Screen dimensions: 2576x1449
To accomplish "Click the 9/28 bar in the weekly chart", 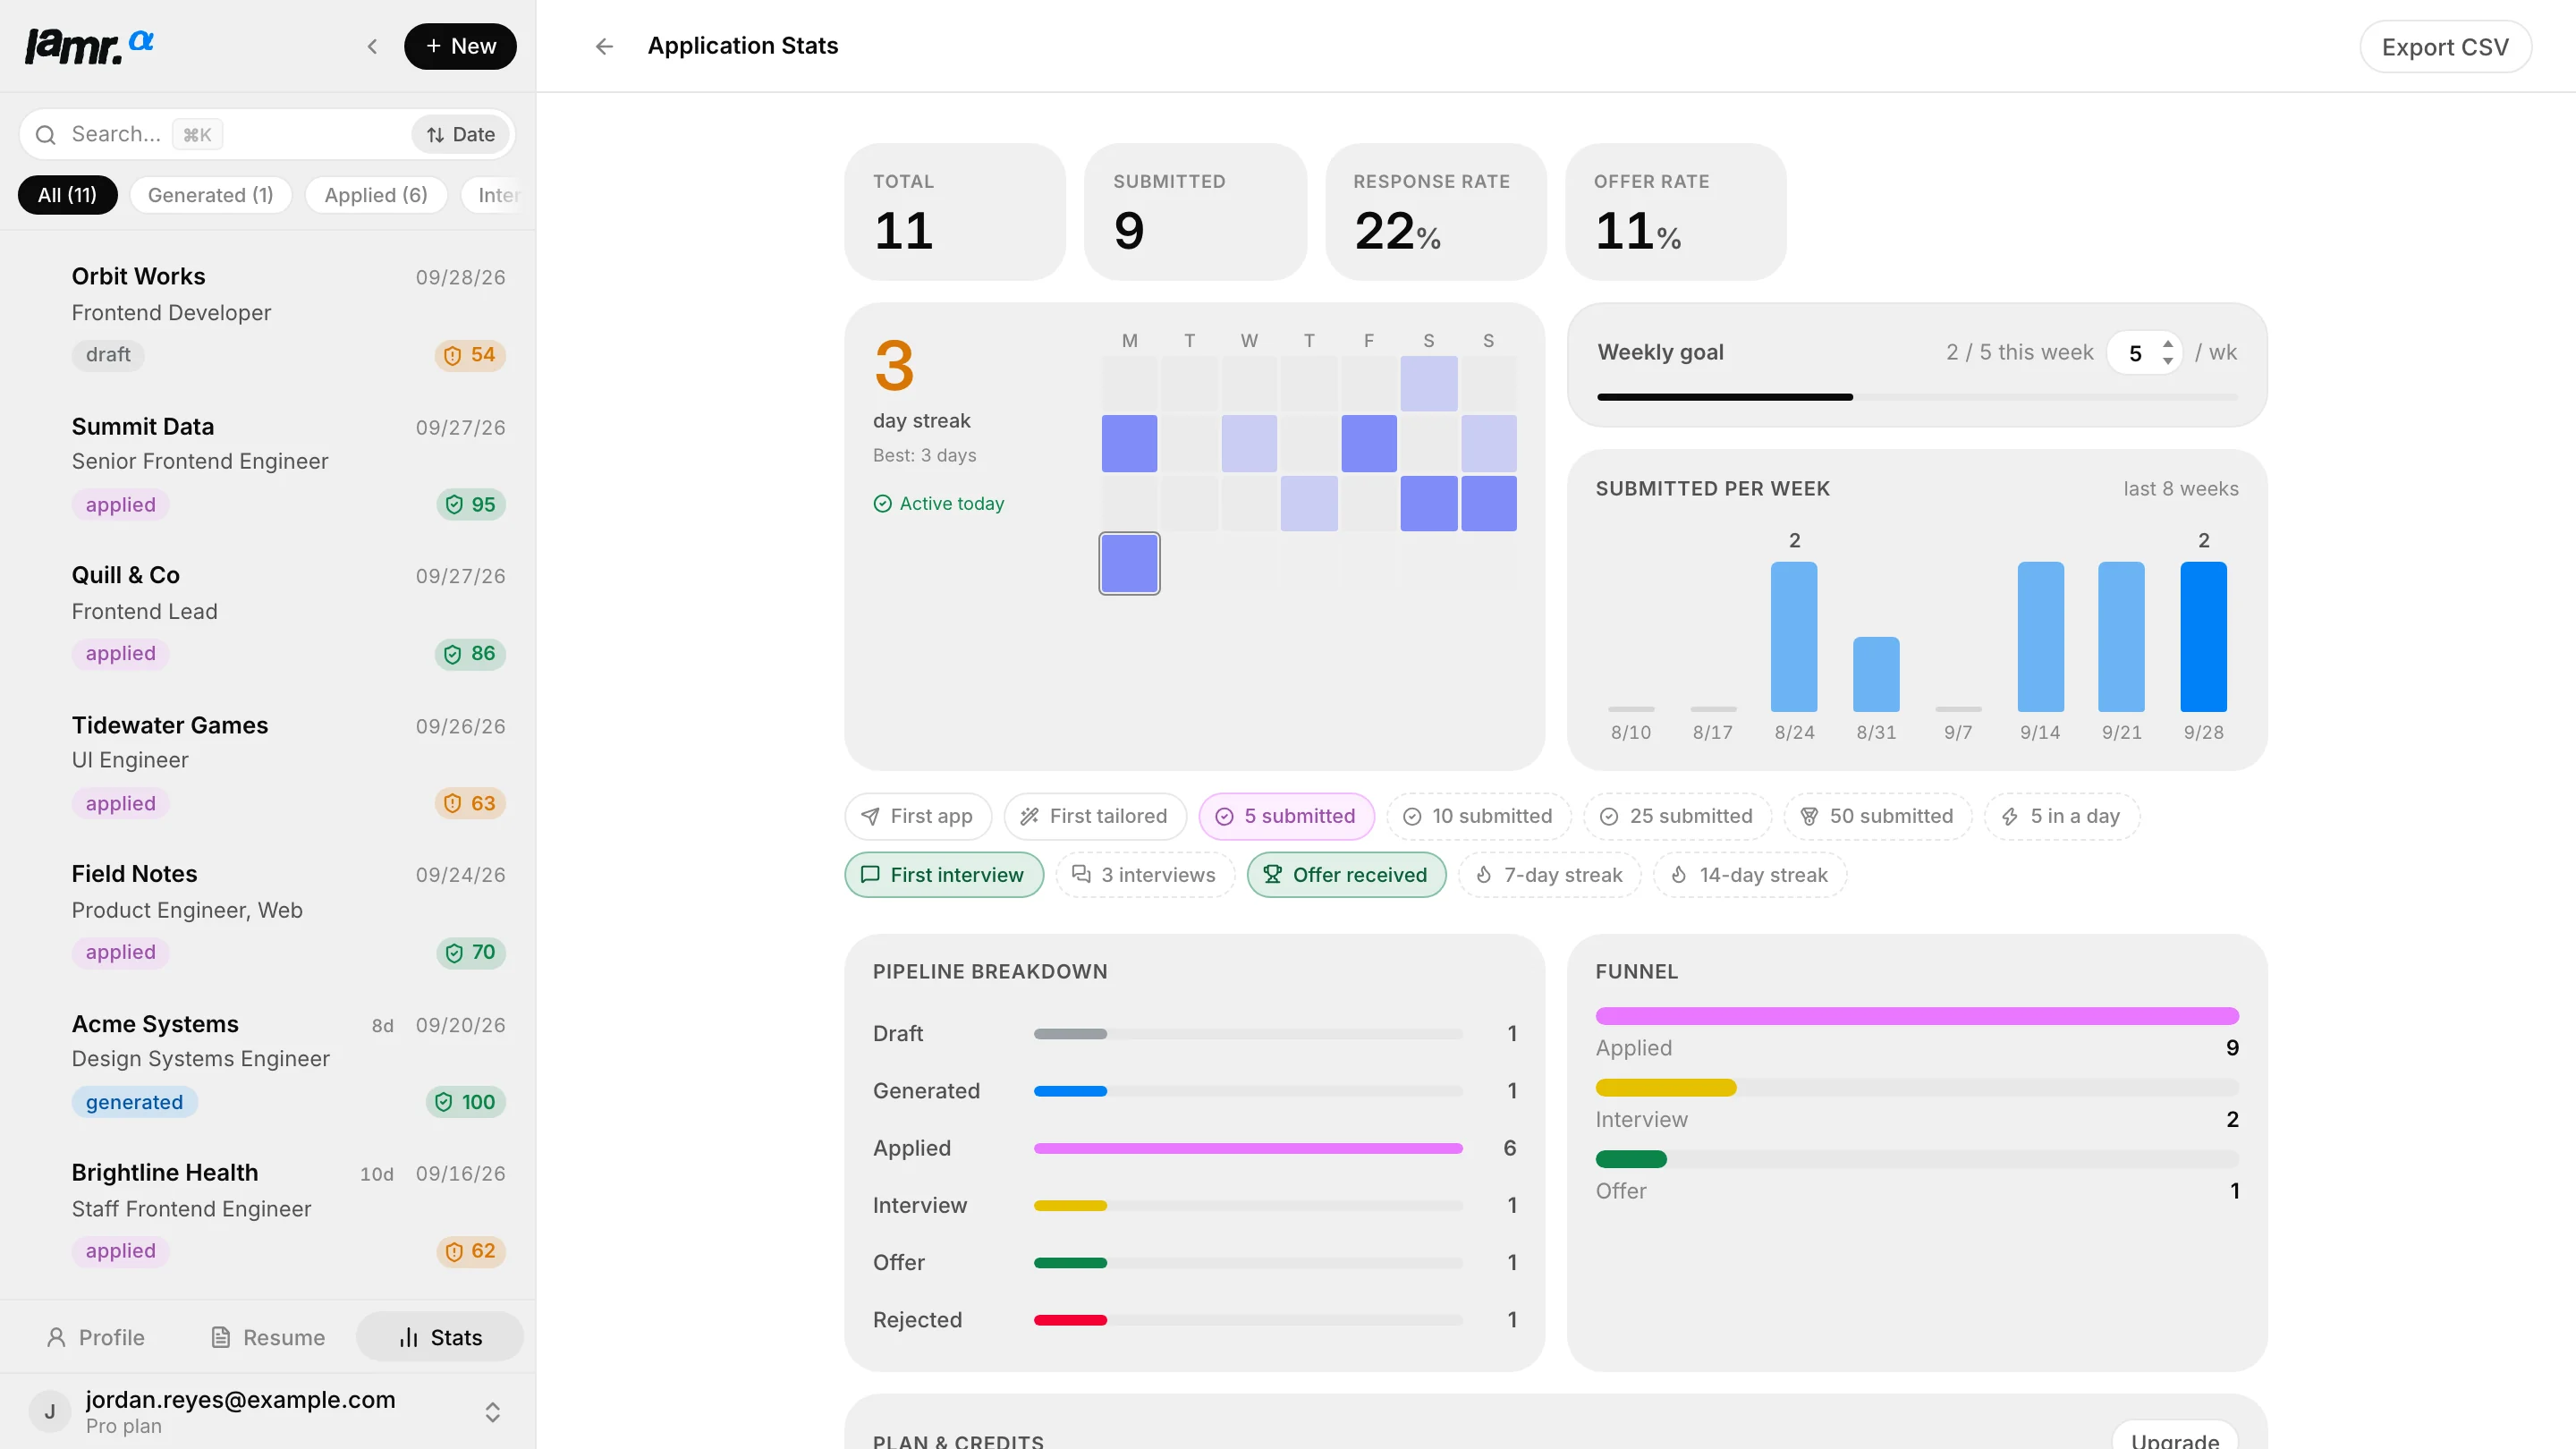I will [2203, 636].
